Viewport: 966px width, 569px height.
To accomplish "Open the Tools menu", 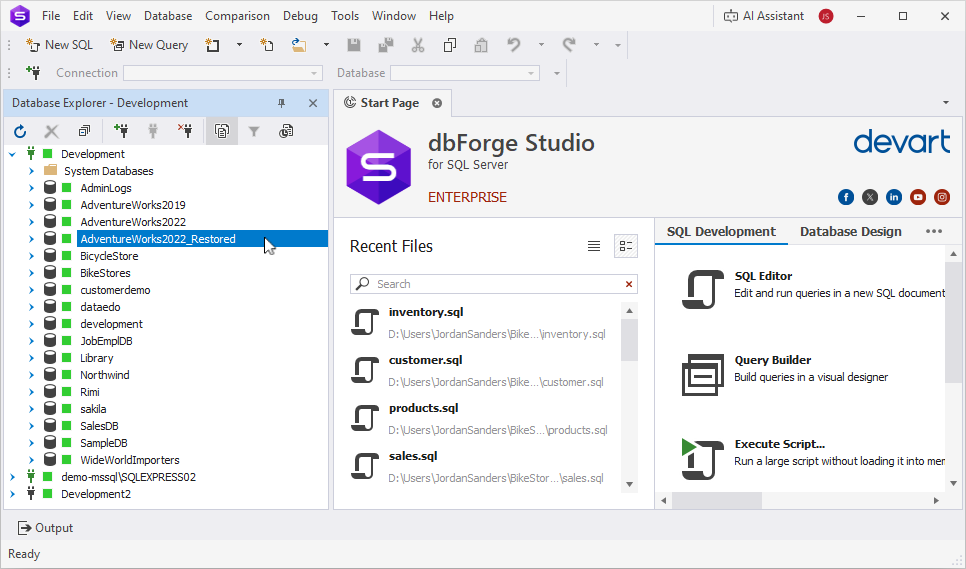I will tap(345, 16).
